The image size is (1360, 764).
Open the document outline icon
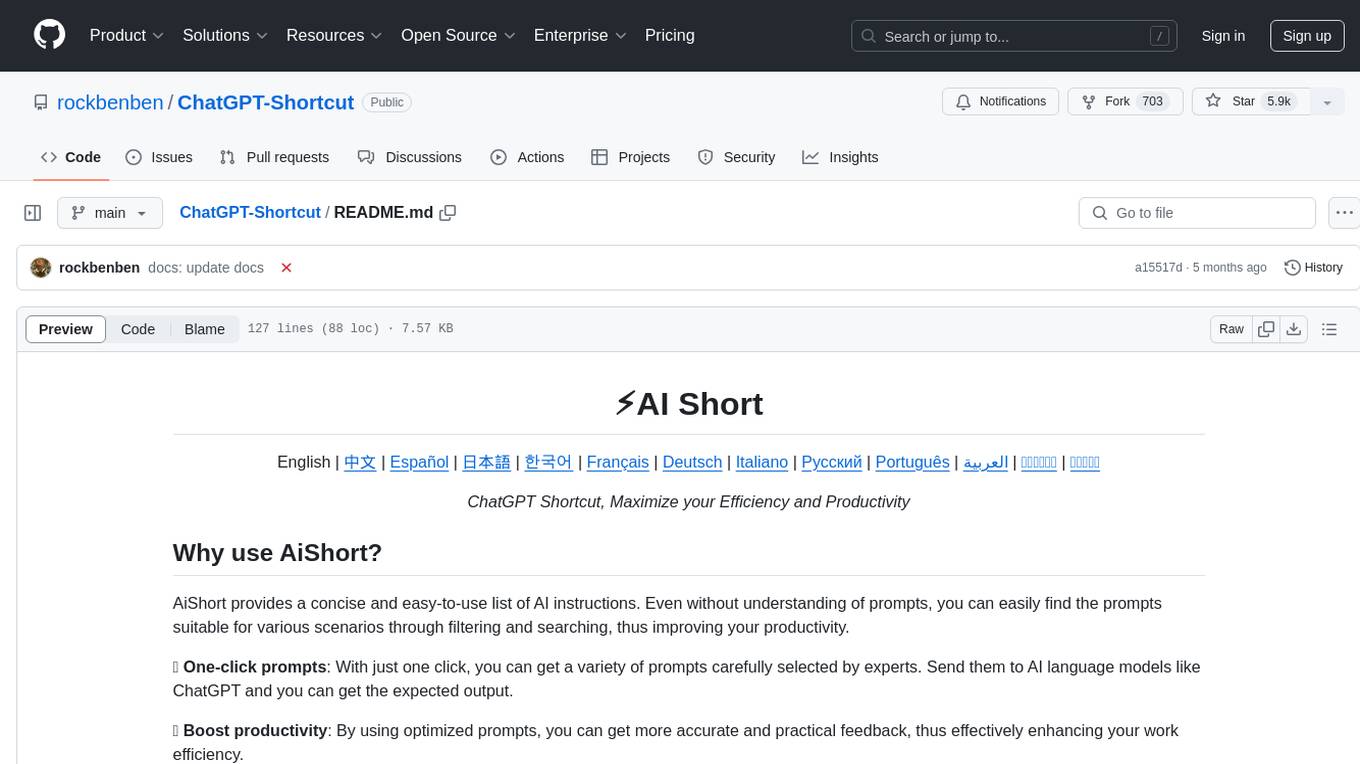(x=1329, y=329)
